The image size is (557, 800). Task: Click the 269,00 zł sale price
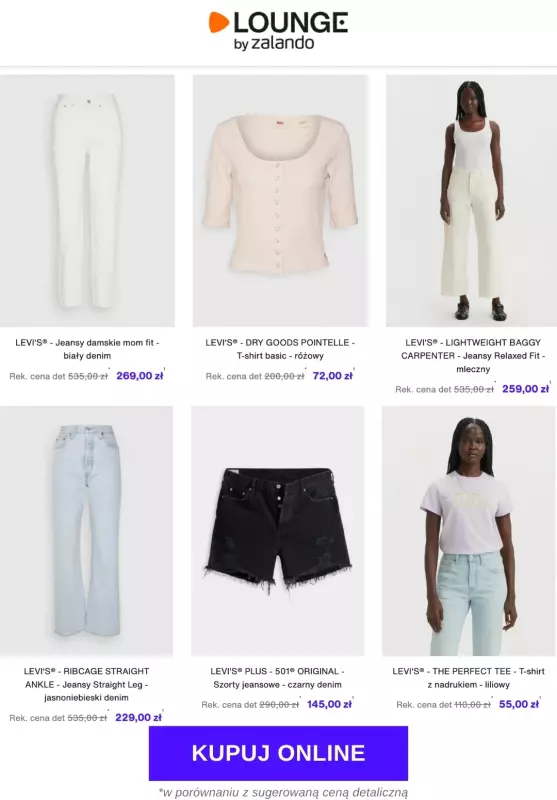coord(140,376)
